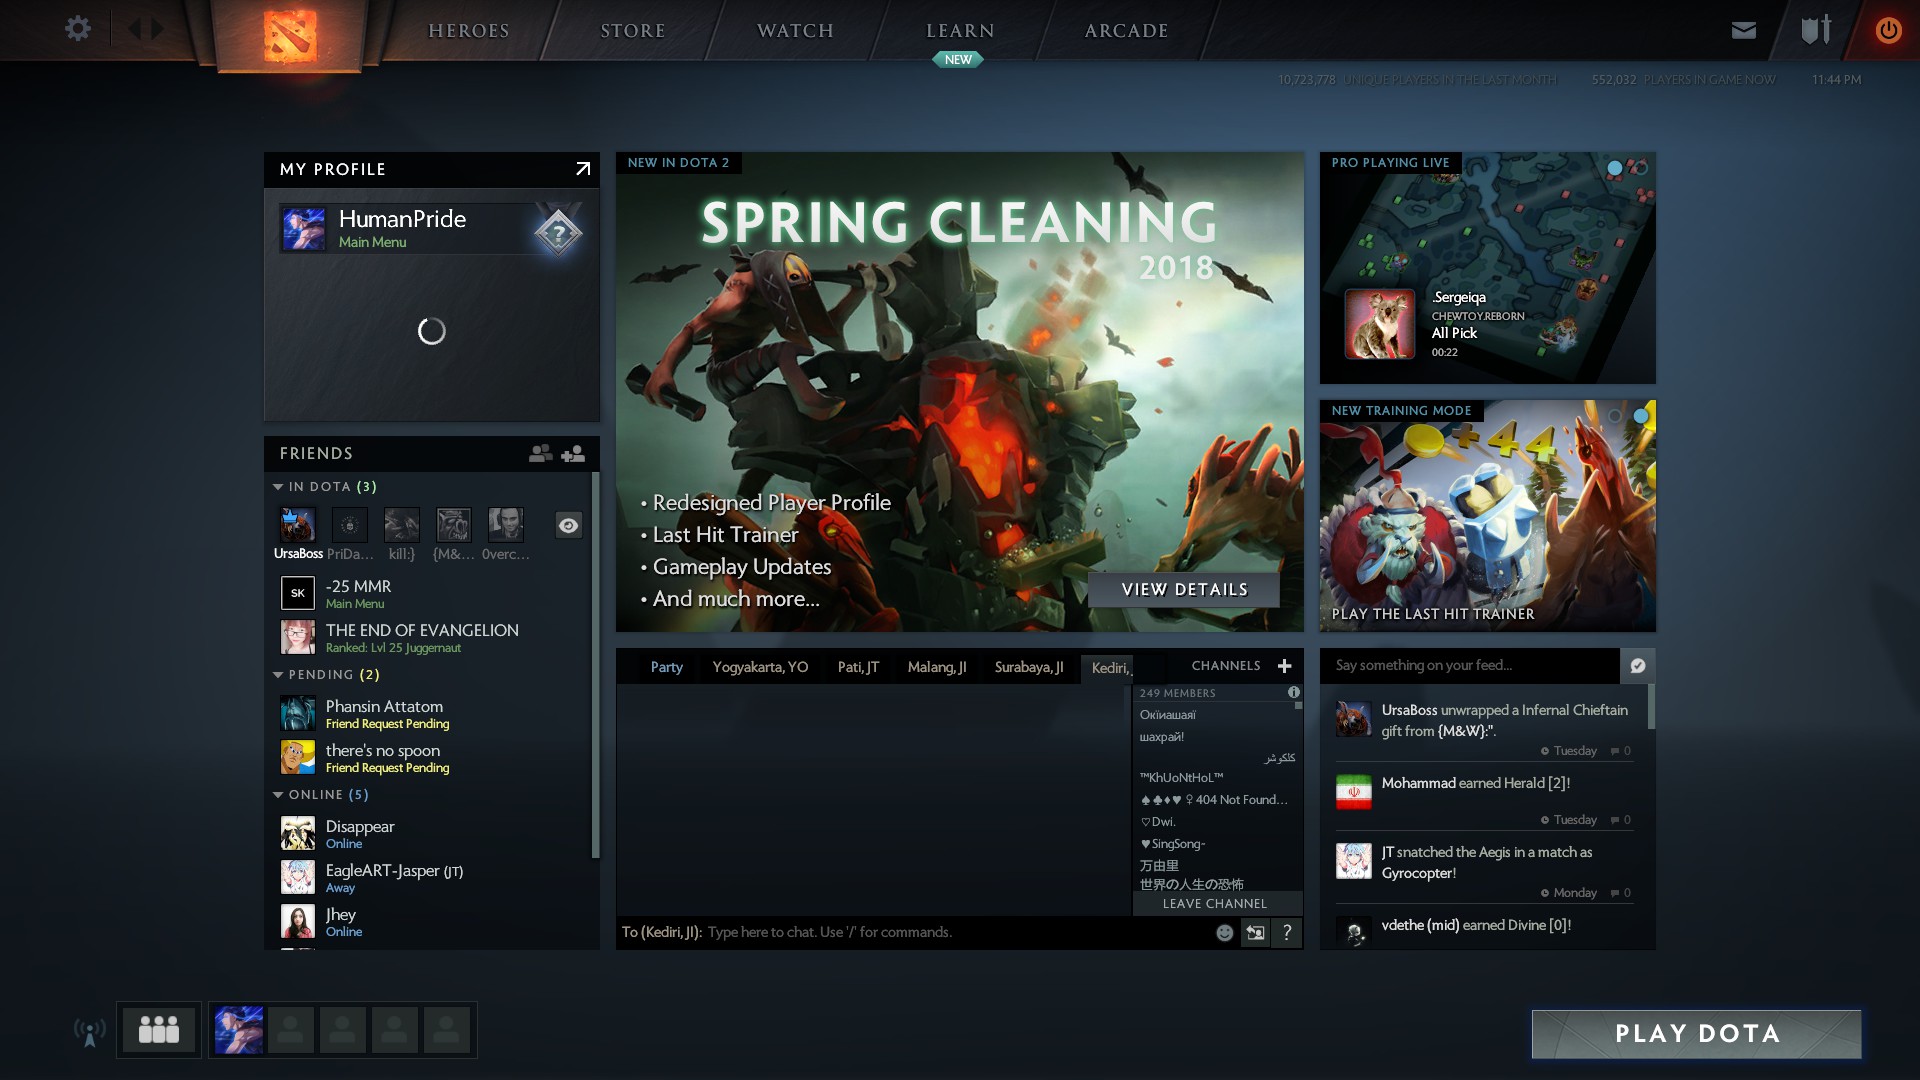Open the Heroes menu tab
The height and width of the screenshot is (1080, 1920).
pos(469,31)
